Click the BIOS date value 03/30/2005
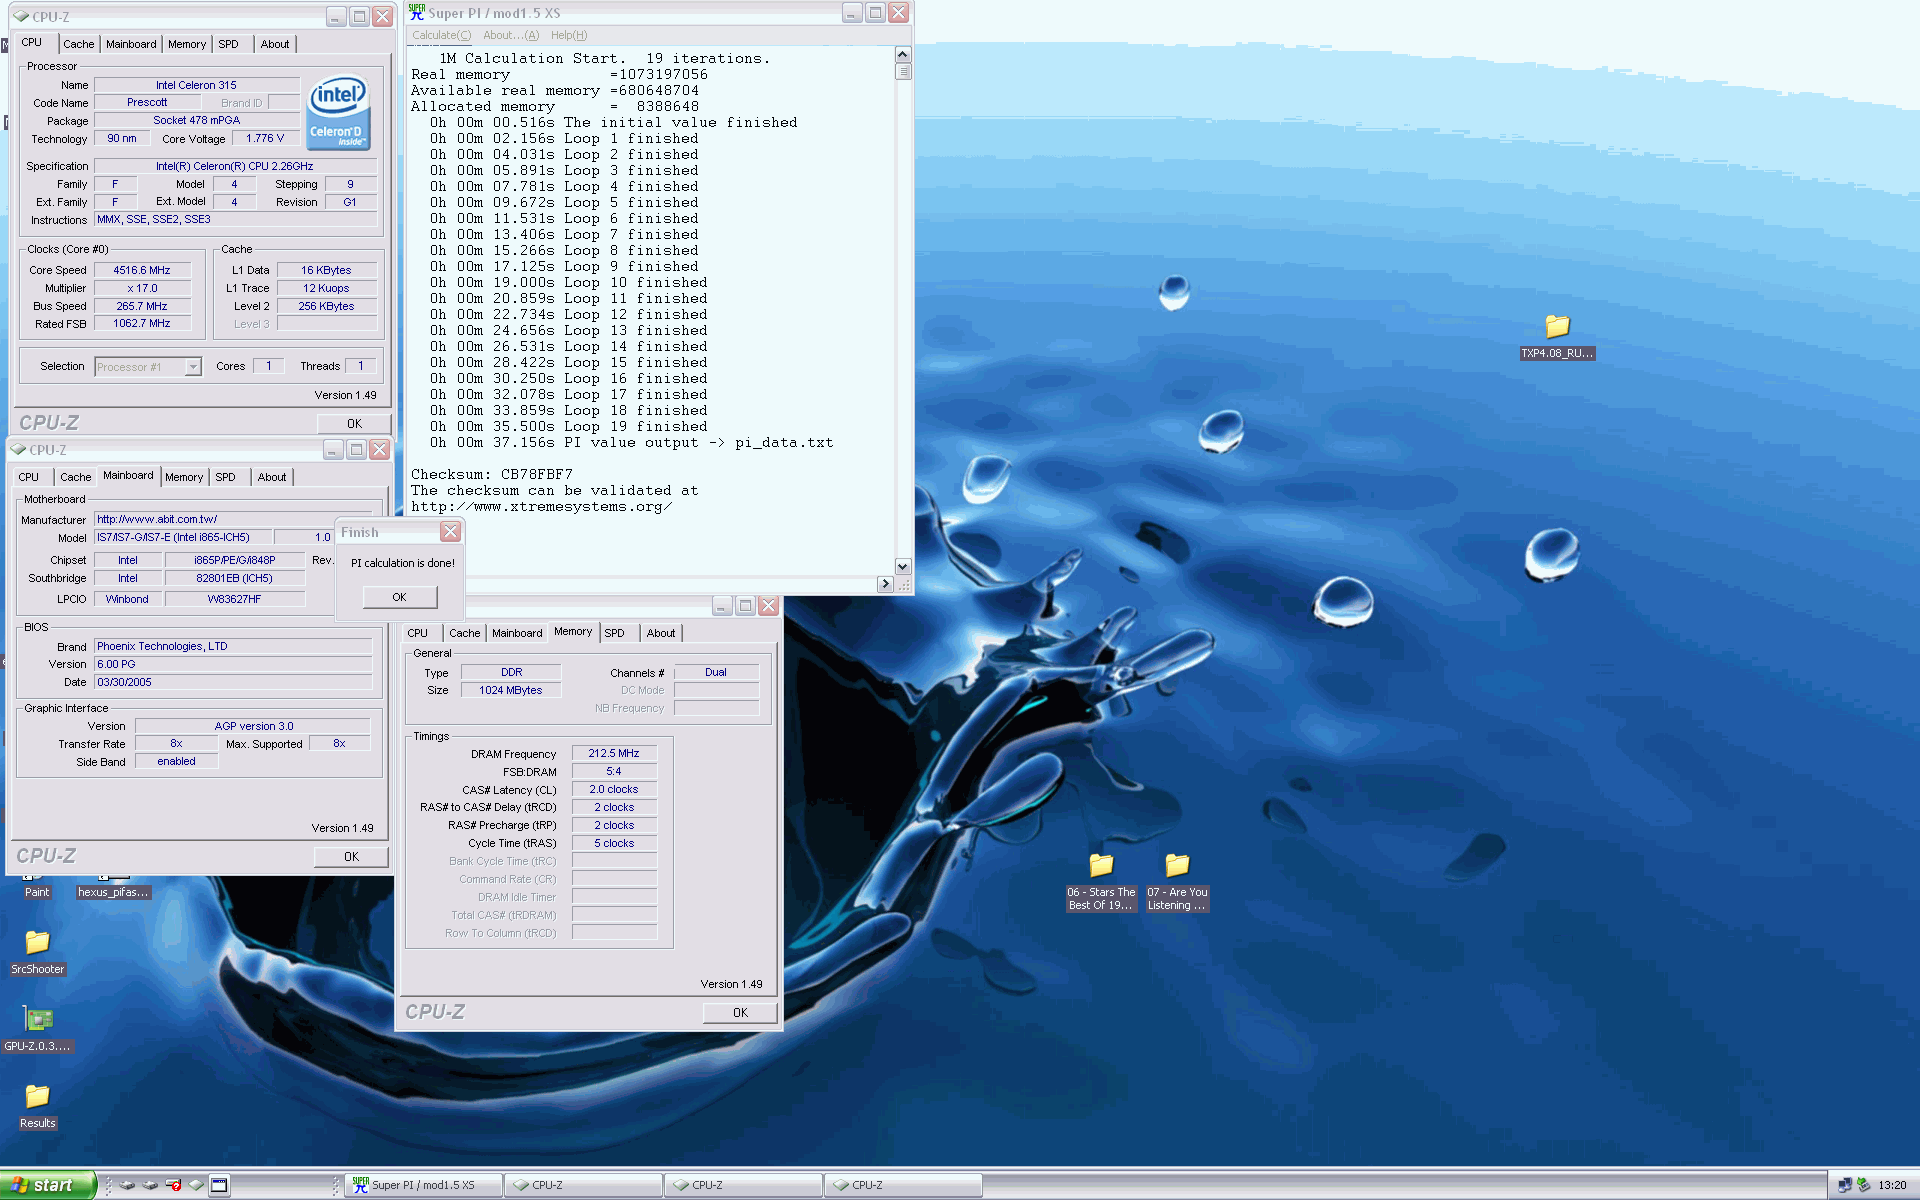 (233, 682)
